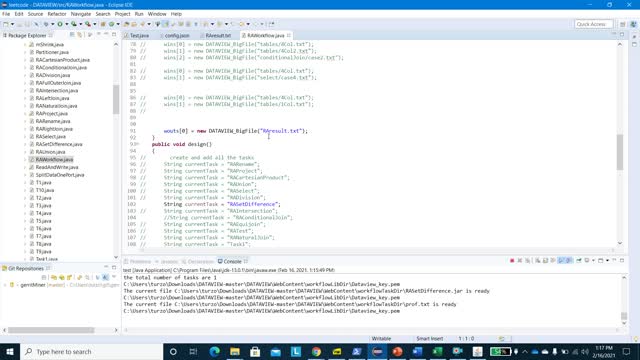The width and height of the screenshot is (640, 360).
Task: Select RASelect.java in Package Explorer
Action: tap(51, 136)
